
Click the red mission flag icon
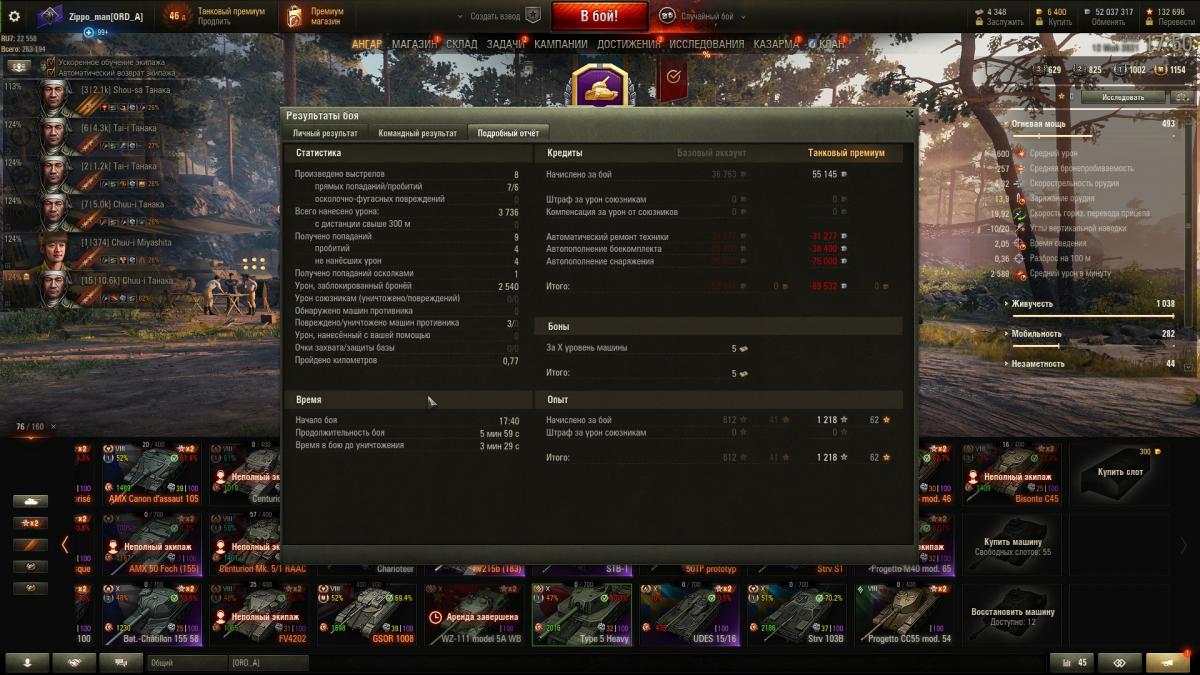[x=673, y=79]
